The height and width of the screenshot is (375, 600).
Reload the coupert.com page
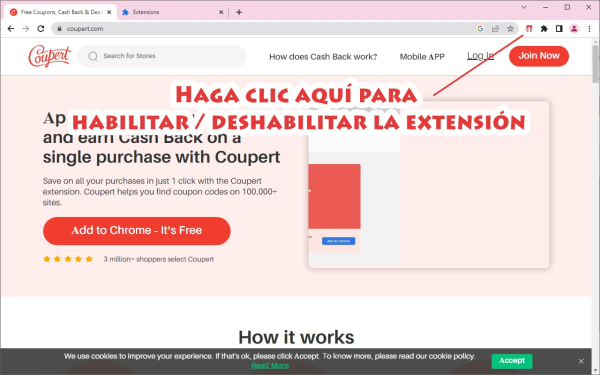tap(41, 29)
